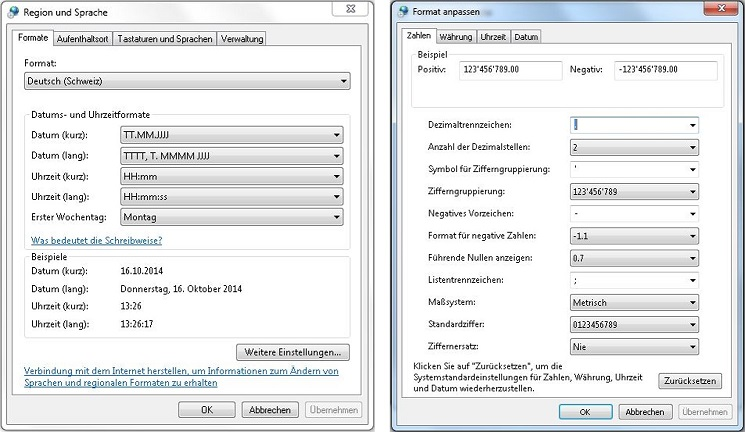The width and height of the screenshot is (745, 432).
Task: Open the Tastaturen und Sprachen tab
Action: click(165, 39)
